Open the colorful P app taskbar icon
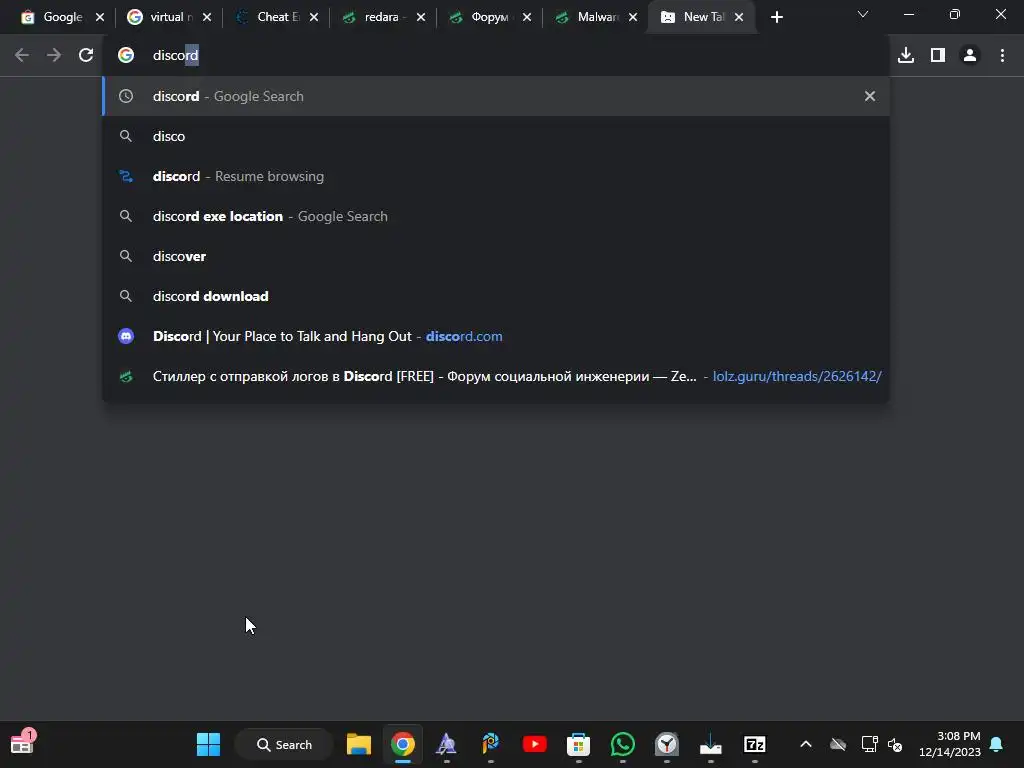Screen dimensions: 1024x768 point(490,744)
